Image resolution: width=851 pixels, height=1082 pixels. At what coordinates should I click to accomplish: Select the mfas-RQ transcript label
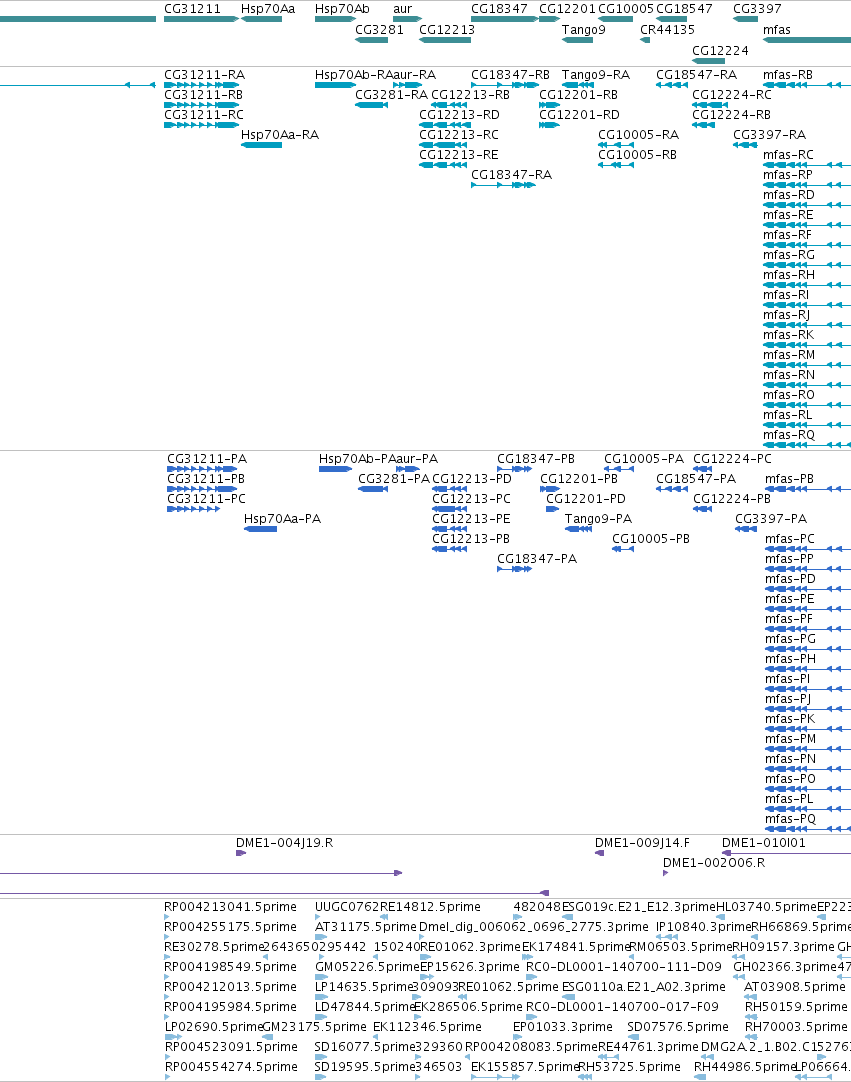click(x=789, y=435)
